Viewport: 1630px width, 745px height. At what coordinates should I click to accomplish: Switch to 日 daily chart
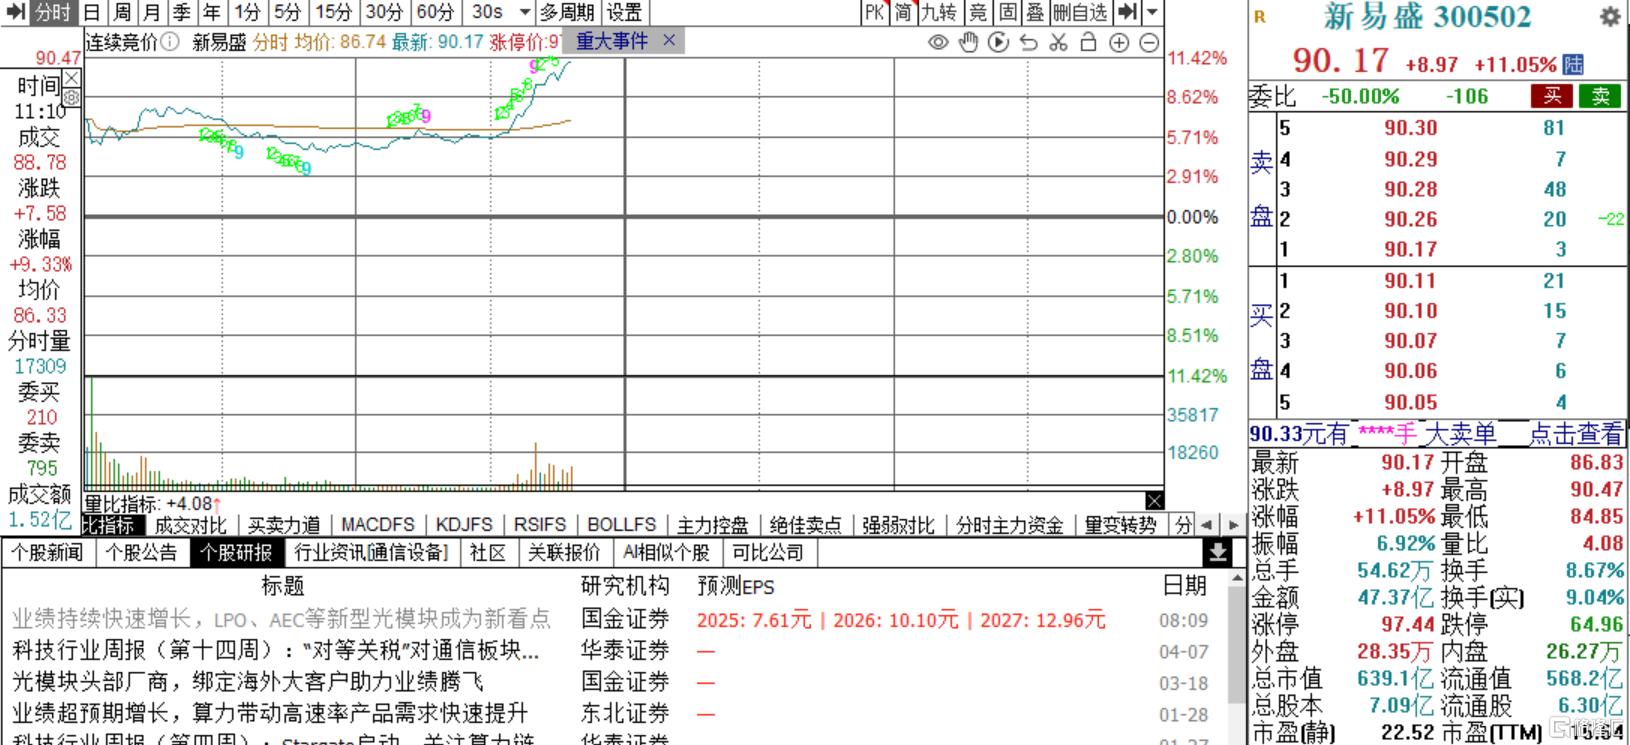click(x=92, y=12)
